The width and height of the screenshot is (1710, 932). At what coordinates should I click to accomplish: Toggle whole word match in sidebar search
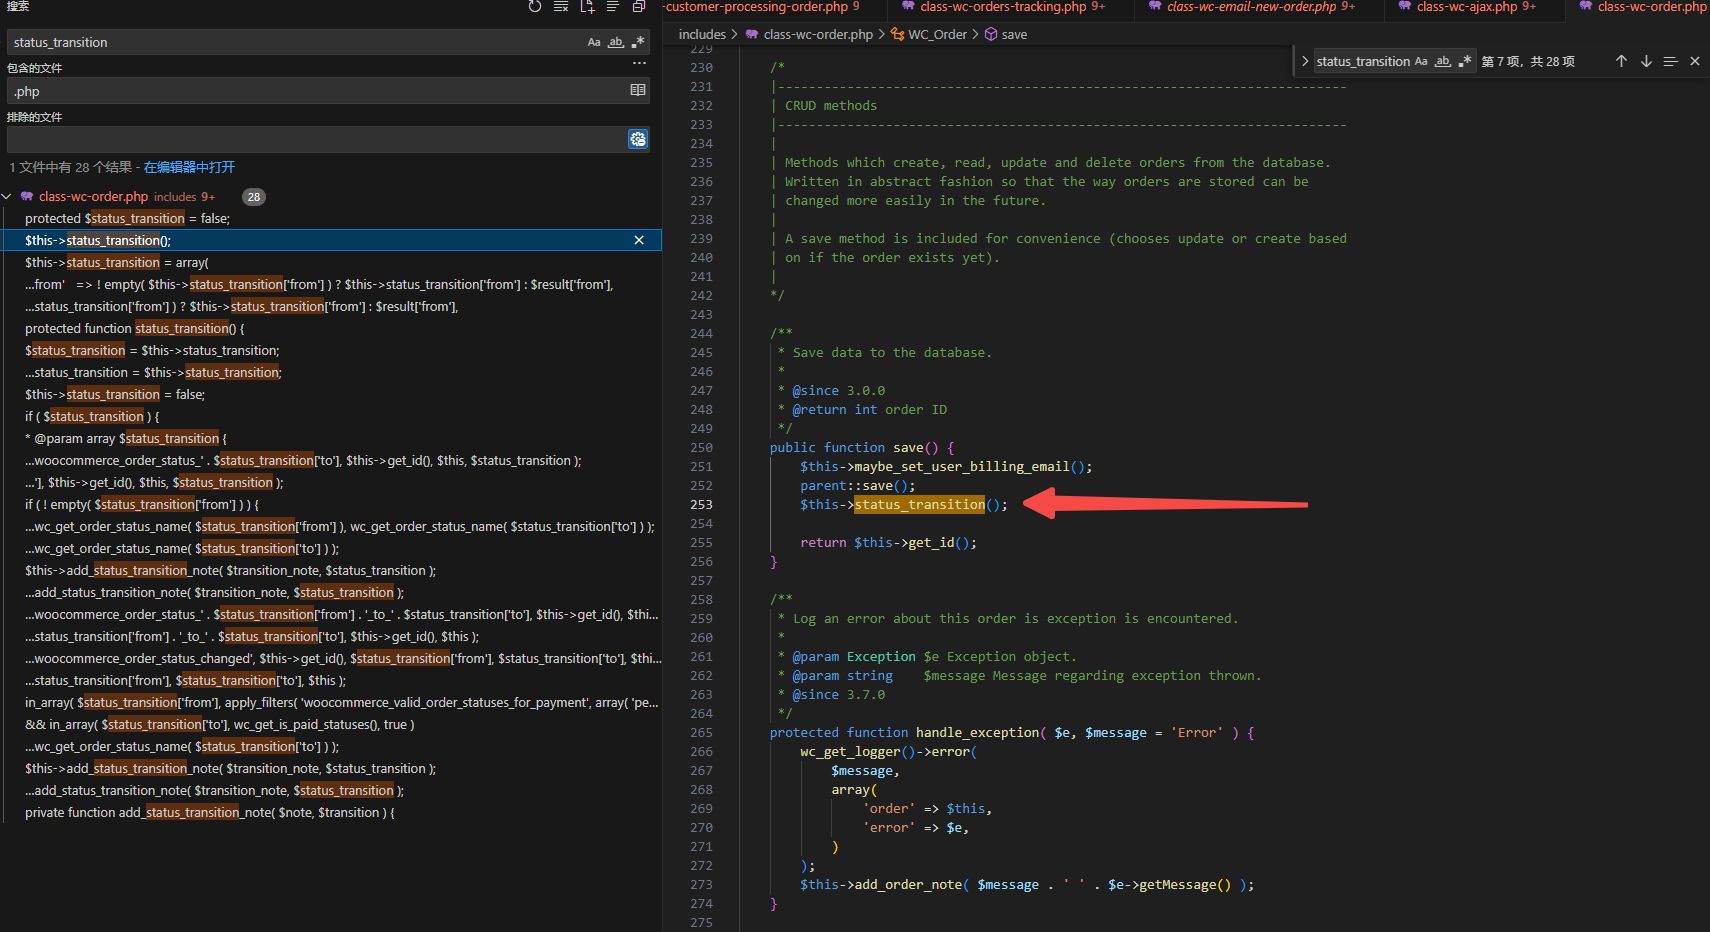click(616, 42)
